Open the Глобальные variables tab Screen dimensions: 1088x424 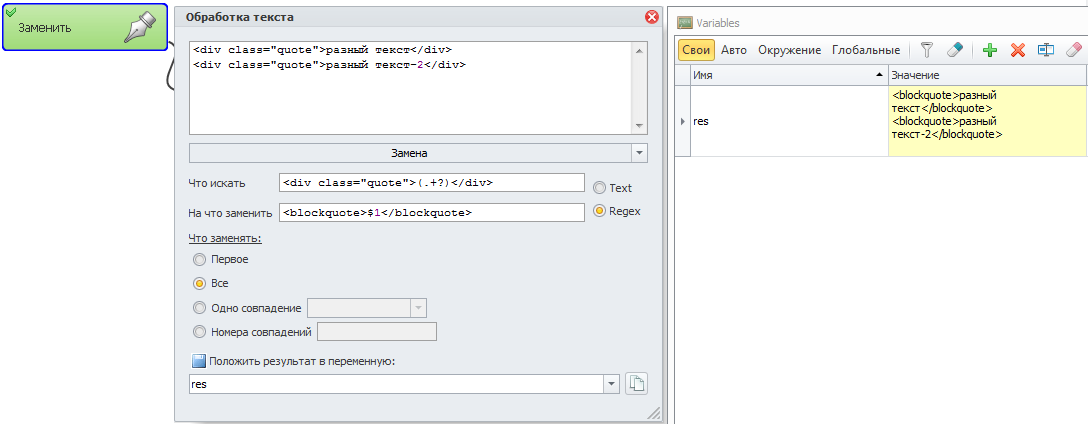[866, 50]
